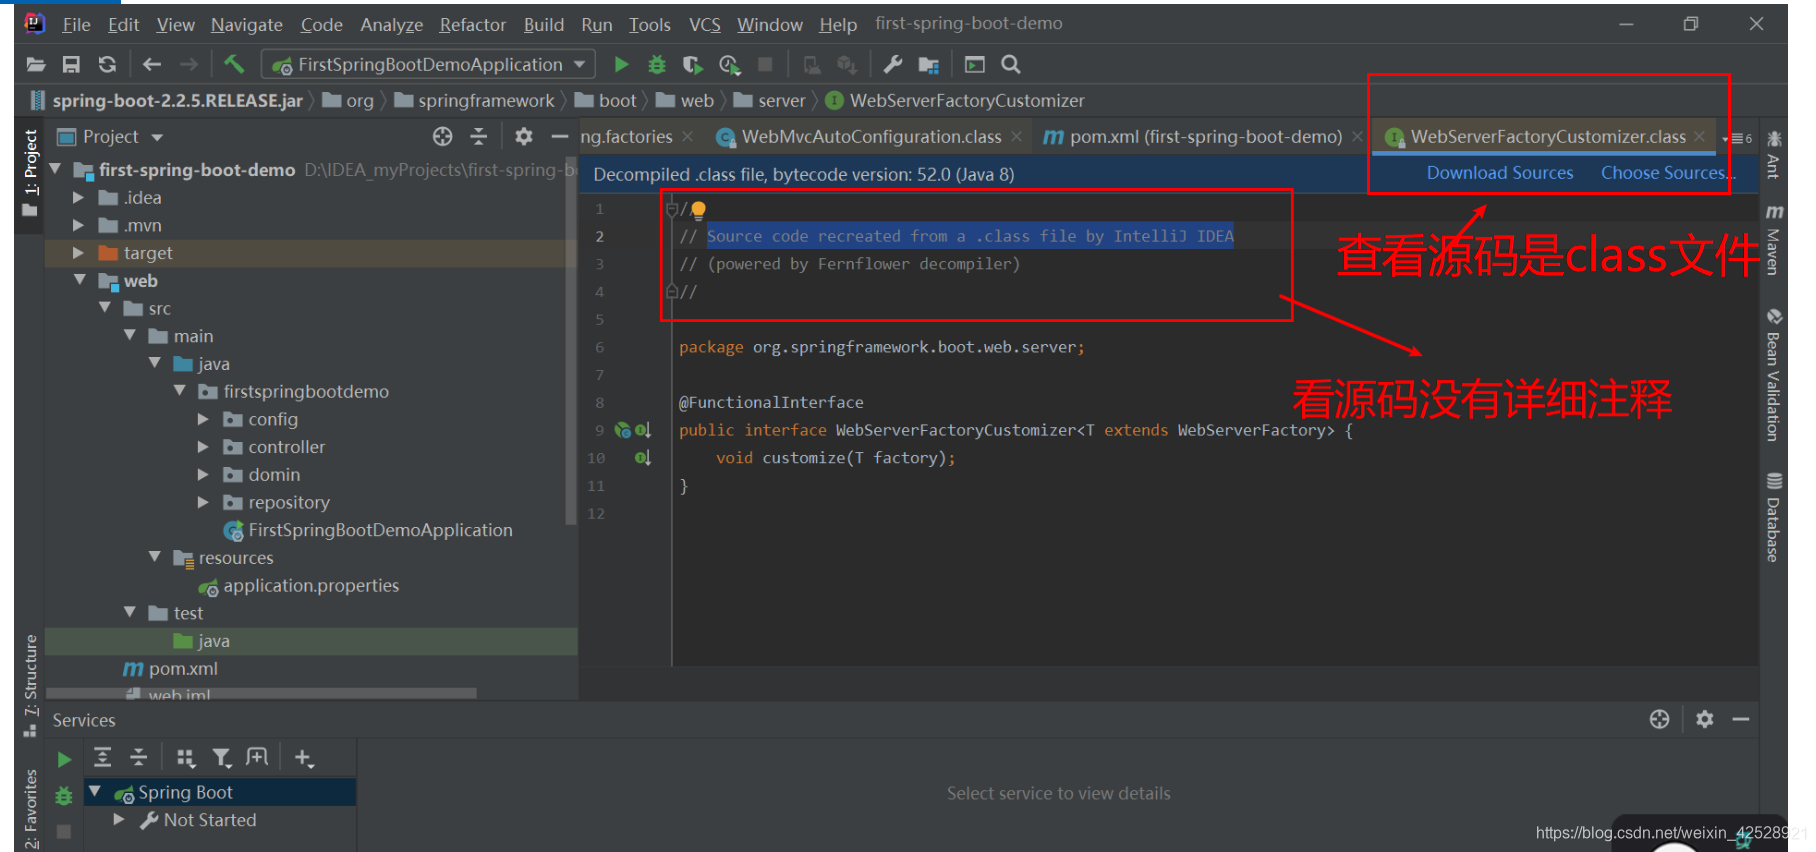Click the lightbulb intention icon in editor
Image resolution: width=1816 pixels, height=852 pixels.
pyautogui.click(x=698, y=209)
